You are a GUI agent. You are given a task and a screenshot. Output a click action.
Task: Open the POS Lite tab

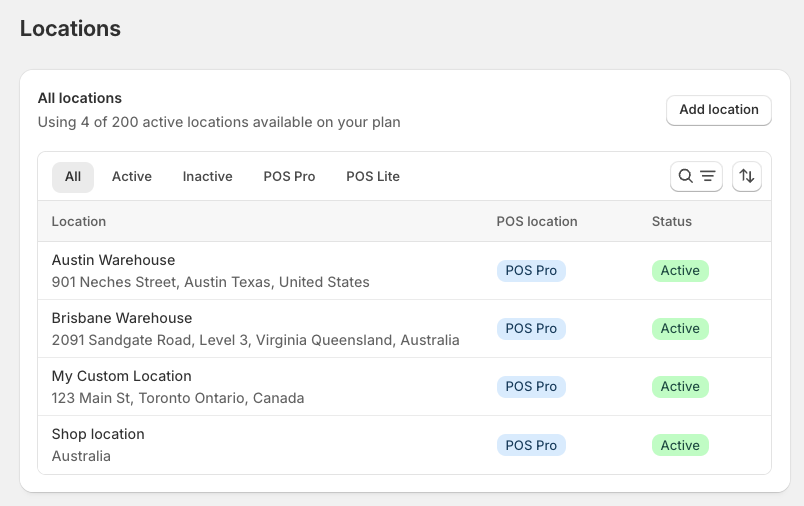tap(373, 177)
